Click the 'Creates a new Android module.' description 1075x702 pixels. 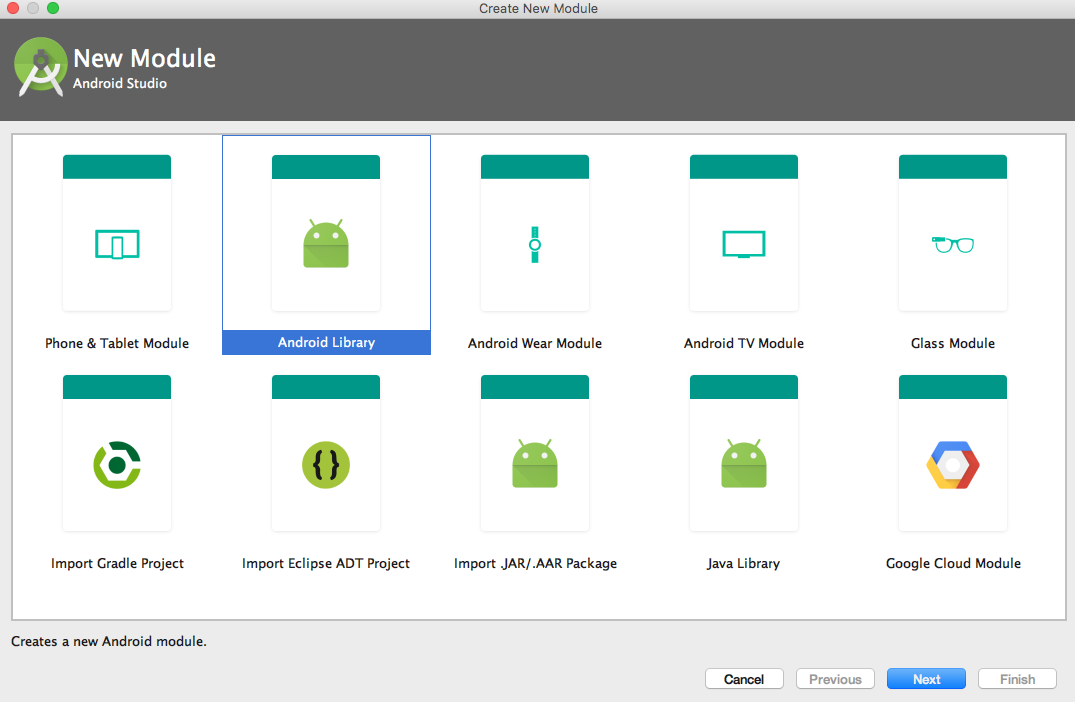click(108, 642)
